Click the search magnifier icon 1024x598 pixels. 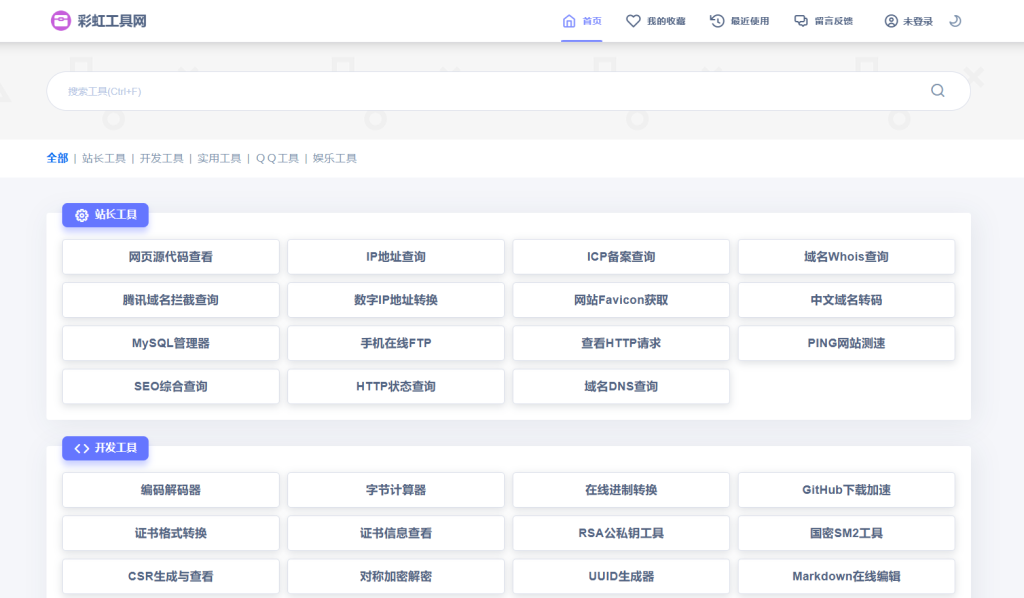tap(938, 91)
